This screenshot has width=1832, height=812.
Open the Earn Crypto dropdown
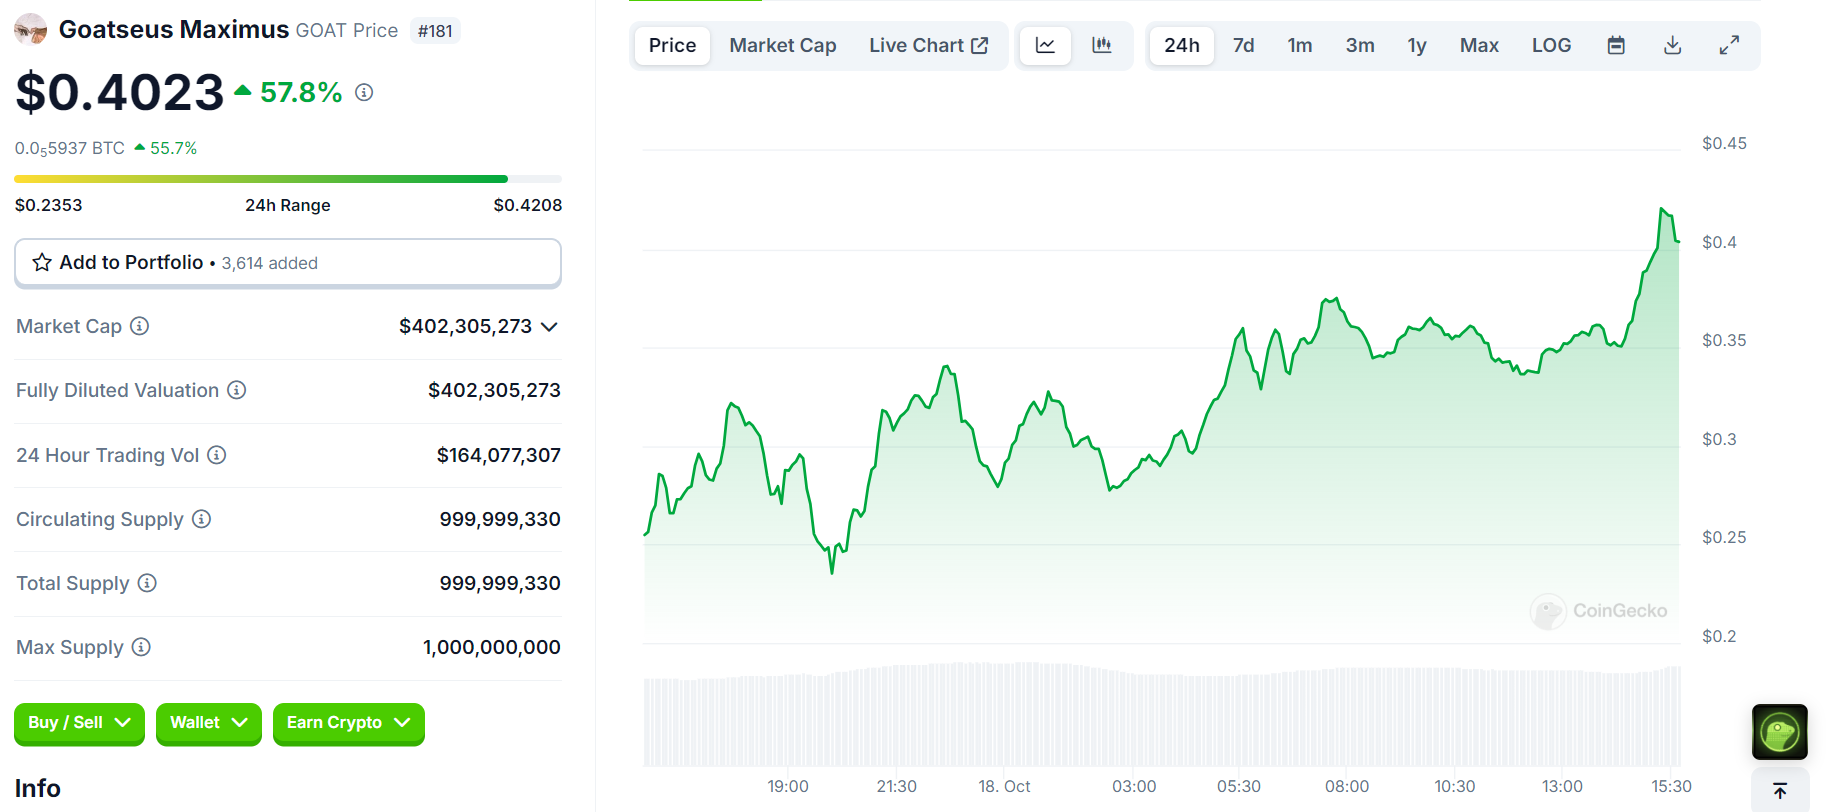349,723
